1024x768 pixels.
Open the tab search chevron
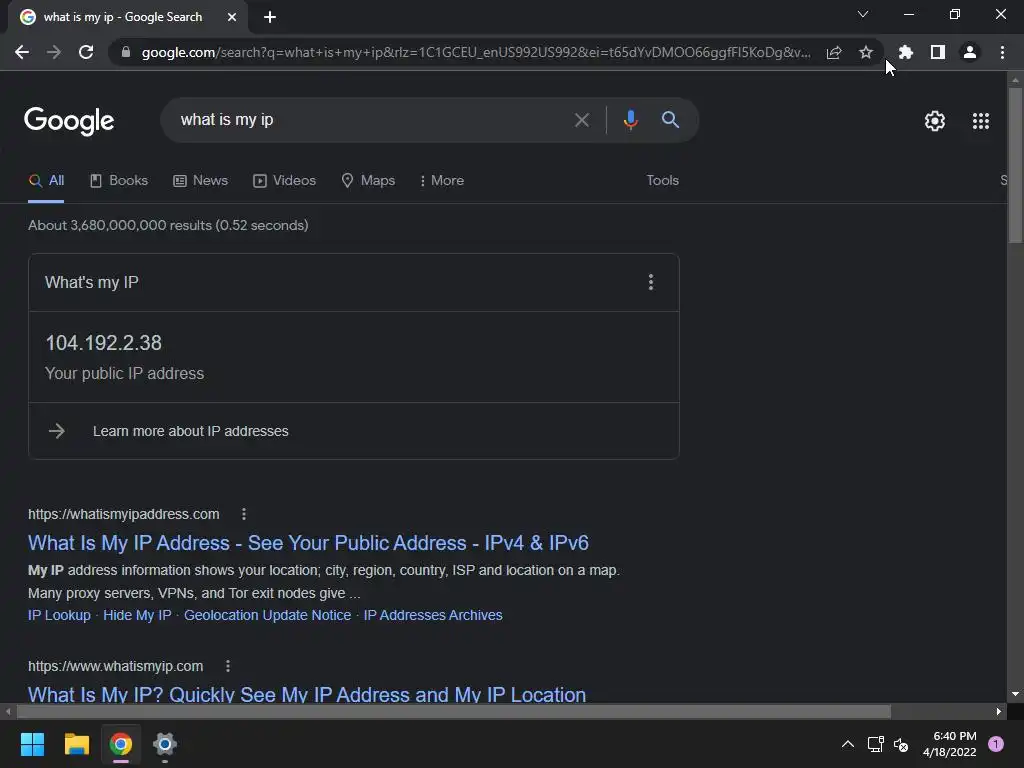[x=863, y=14]
